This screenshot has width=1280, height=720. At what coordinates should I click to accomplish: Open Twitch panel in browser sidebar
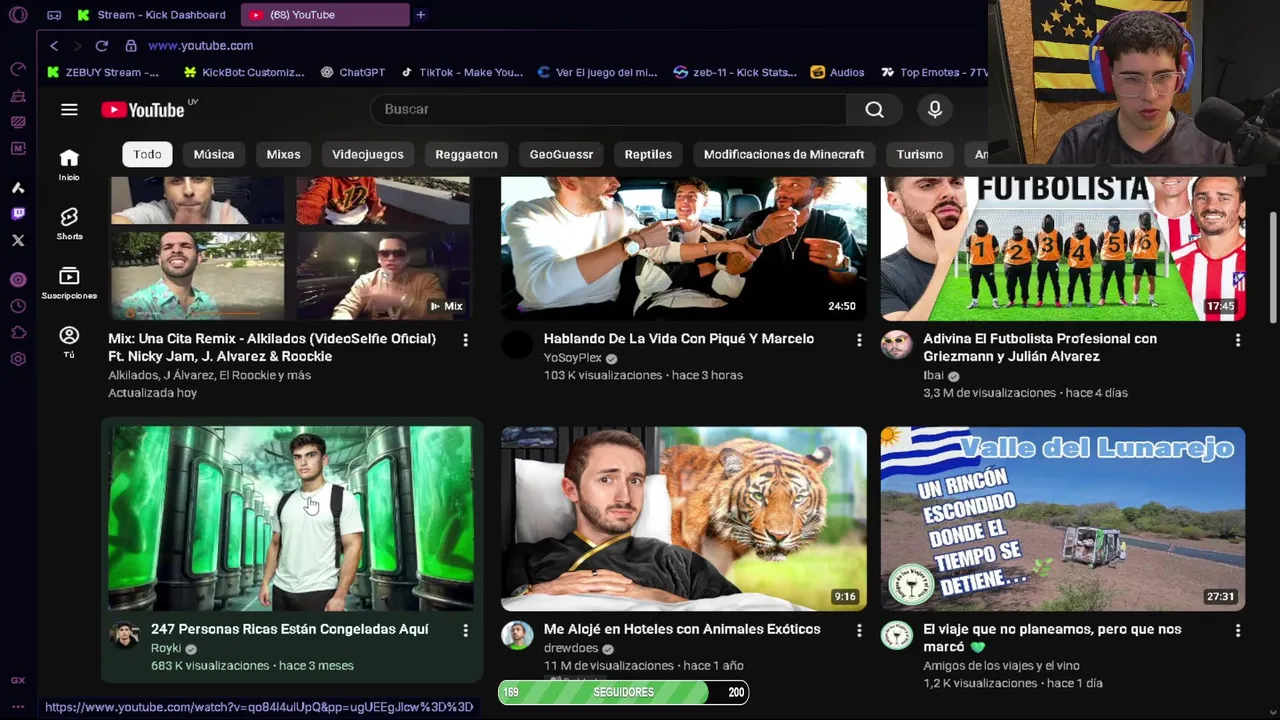[x=18, y=214]
